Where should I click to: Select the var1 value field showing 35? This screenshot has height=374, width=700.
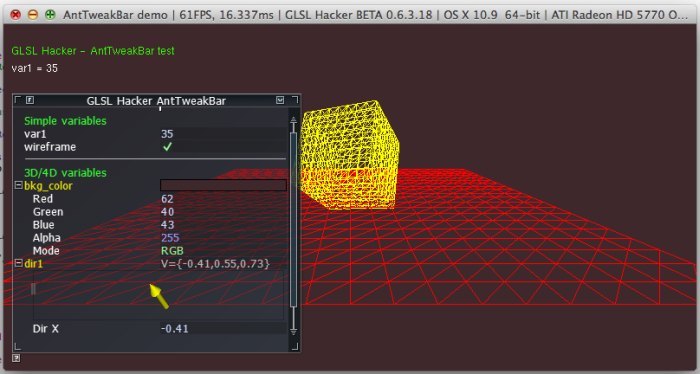223,134
